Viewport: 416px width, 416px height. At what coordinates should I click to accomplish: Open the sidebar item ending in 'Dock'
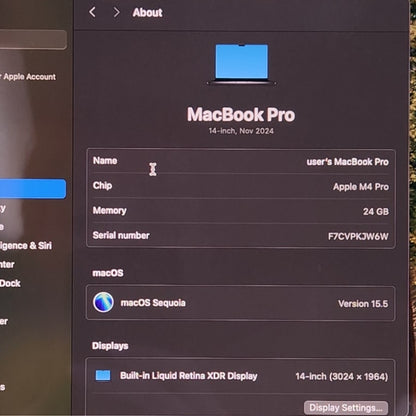(10, 283)
